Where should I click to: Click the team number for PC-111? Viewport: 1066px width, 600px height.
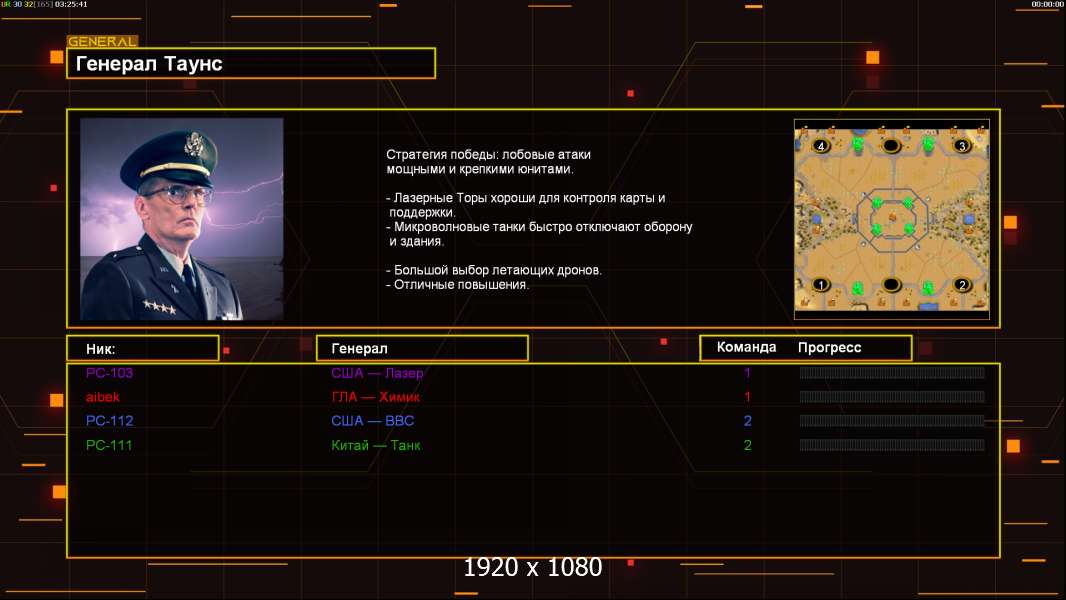[747, 446]
